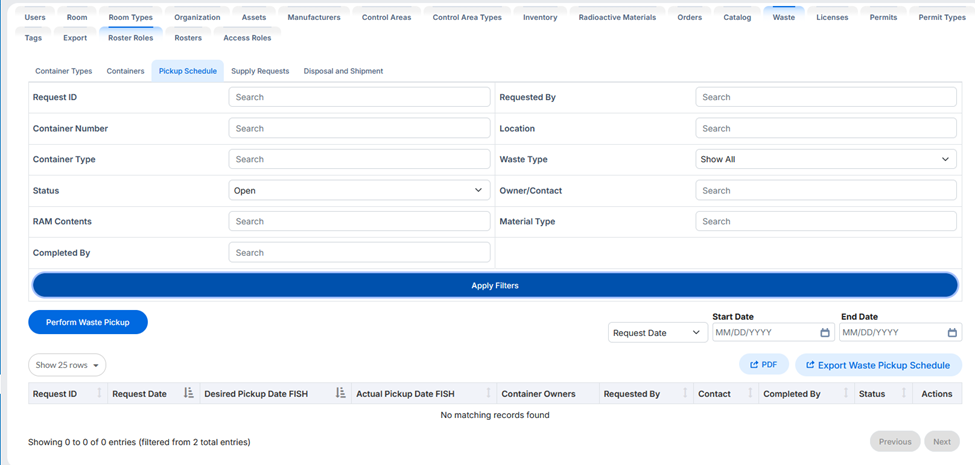
Task: Click the "No matching records found" message
Action: (x=494, y=415)
